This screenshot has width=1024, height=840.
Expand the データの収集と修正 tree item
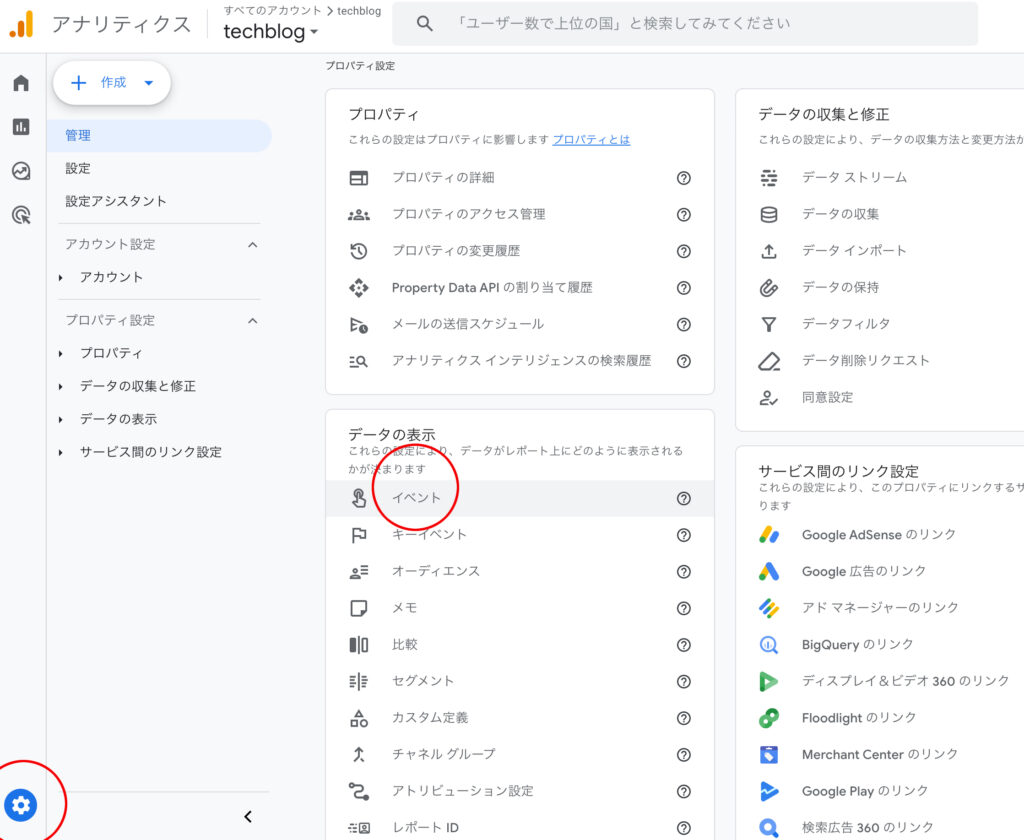(61, 386)
